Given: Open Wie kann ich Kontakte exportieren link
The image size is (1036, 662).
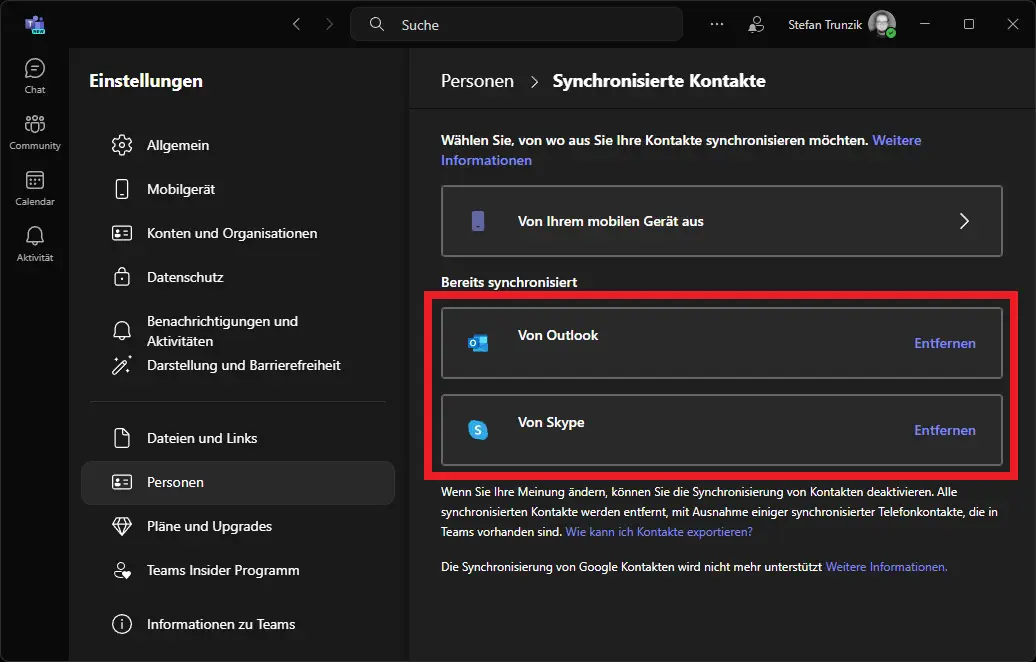Looking at the screenshot, I should [659, 532].
